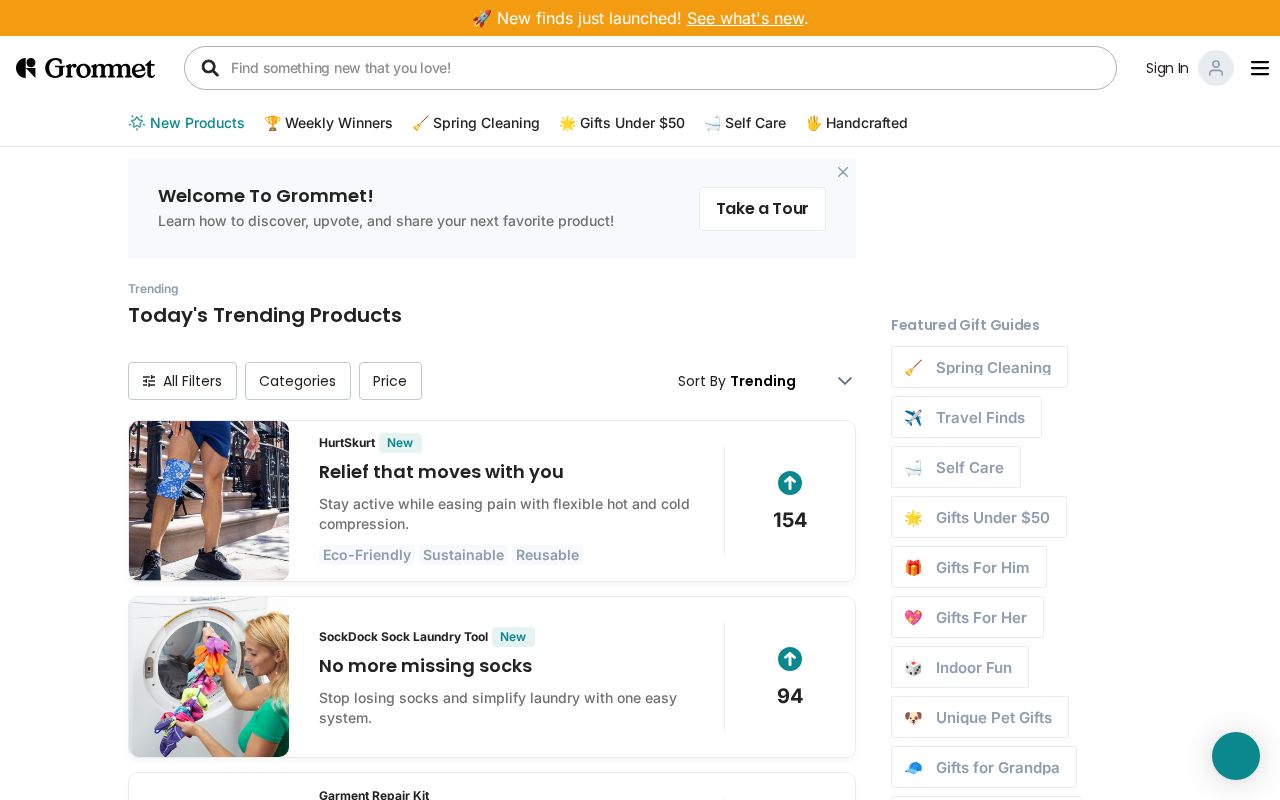Click the user profile avatar icon
Image resolution: width=1280 pixels, height=800 pixels.
click(x=1216, y=68)
